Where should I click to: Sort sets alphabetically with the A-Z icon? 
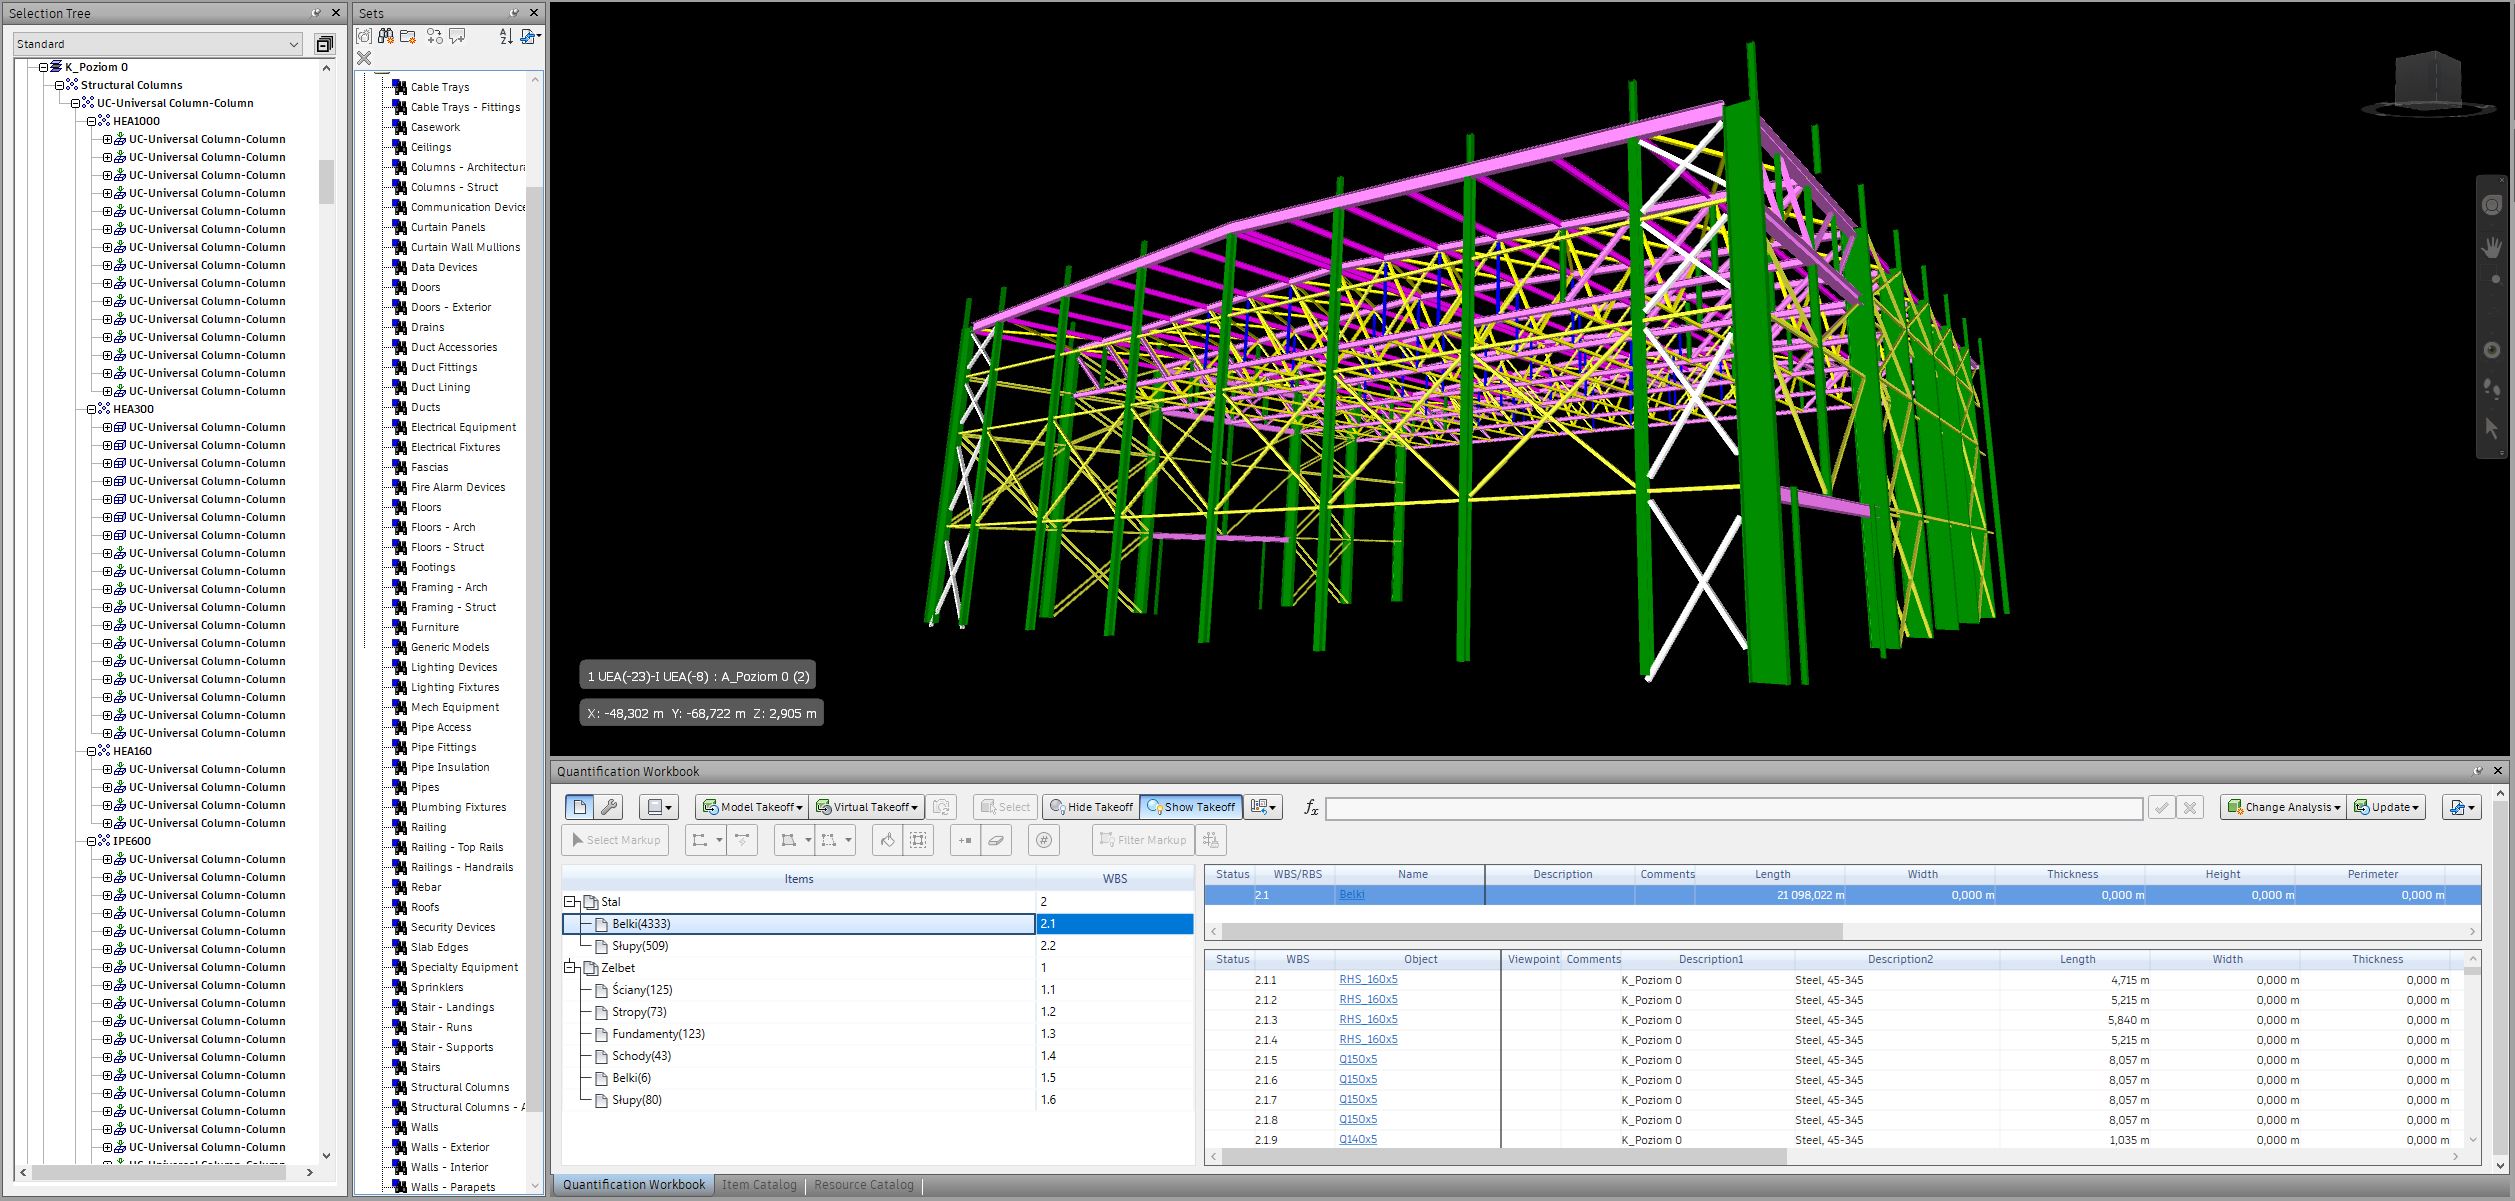click(x=506, y=37)
